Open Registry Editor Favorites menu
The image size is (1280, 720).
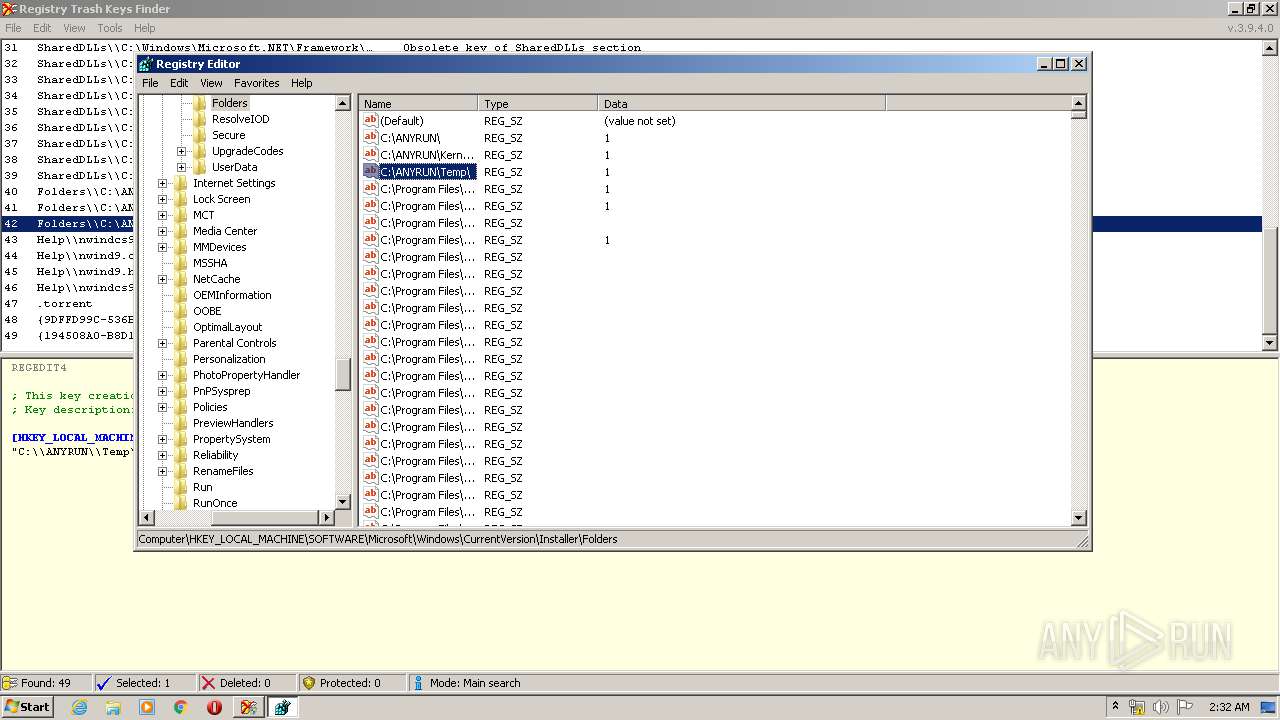click(x=257, y=83)
